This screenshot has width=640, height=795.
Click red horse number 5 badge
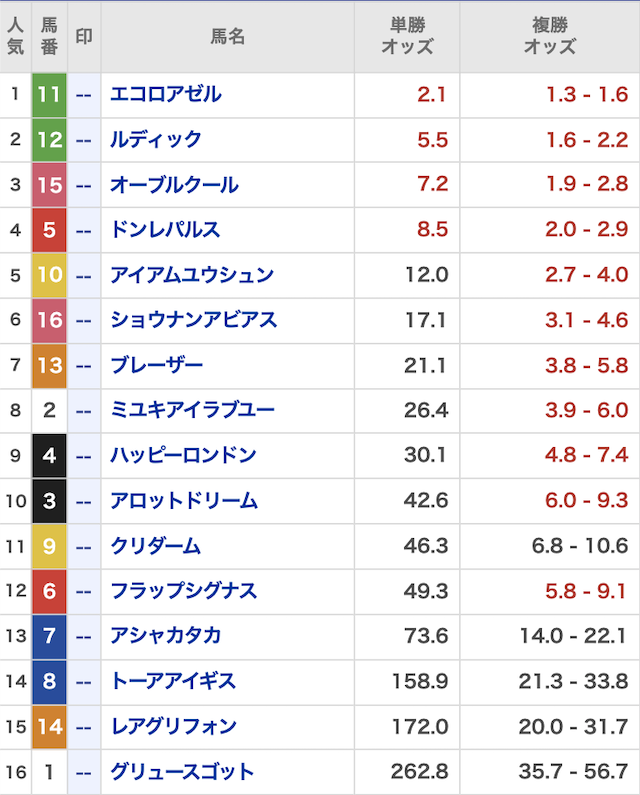pyautogui.click(x=49, y=230)
